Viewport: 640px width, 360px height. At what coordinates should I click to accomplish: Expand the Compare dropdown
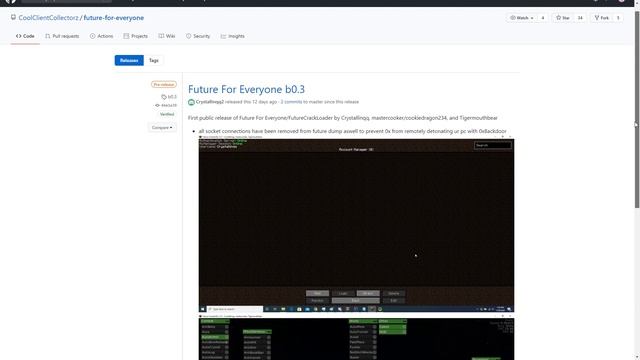[x=162, y=128]
